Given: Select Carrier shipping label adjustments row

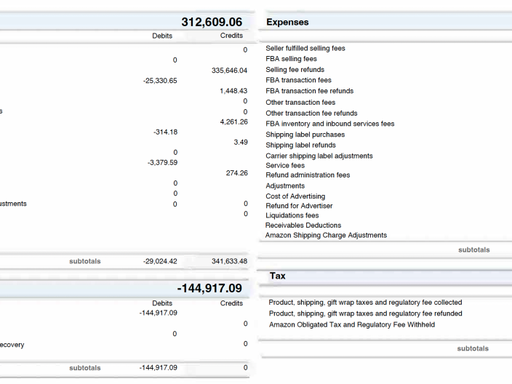Looking at the screenshot, I should (x=319, y=156).
